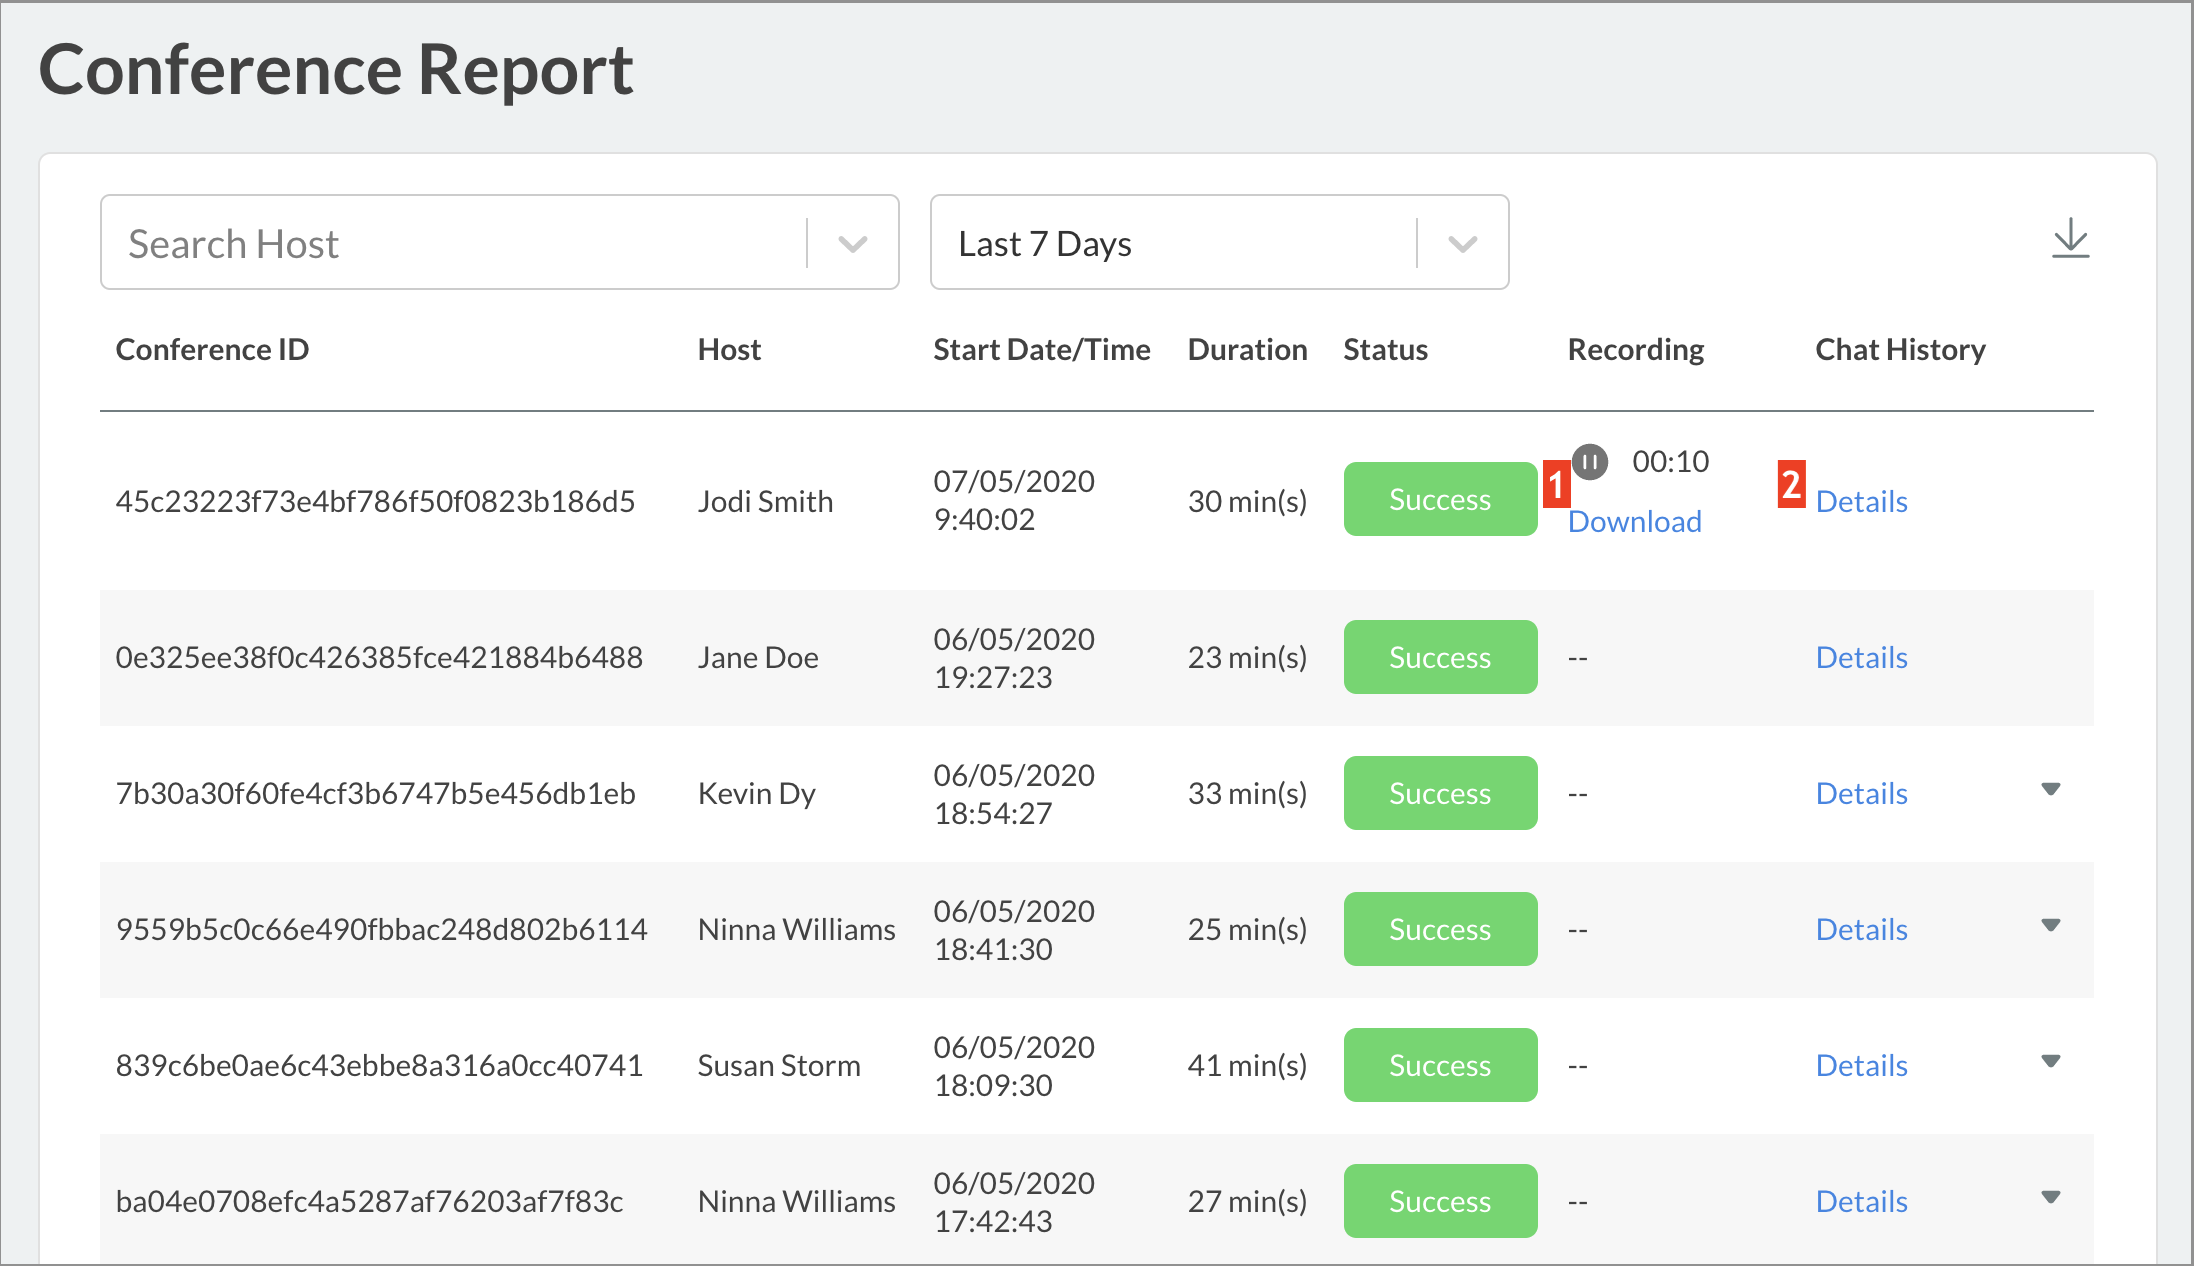Open chat Details for Jodi Smith

[x=1861, y=501]
